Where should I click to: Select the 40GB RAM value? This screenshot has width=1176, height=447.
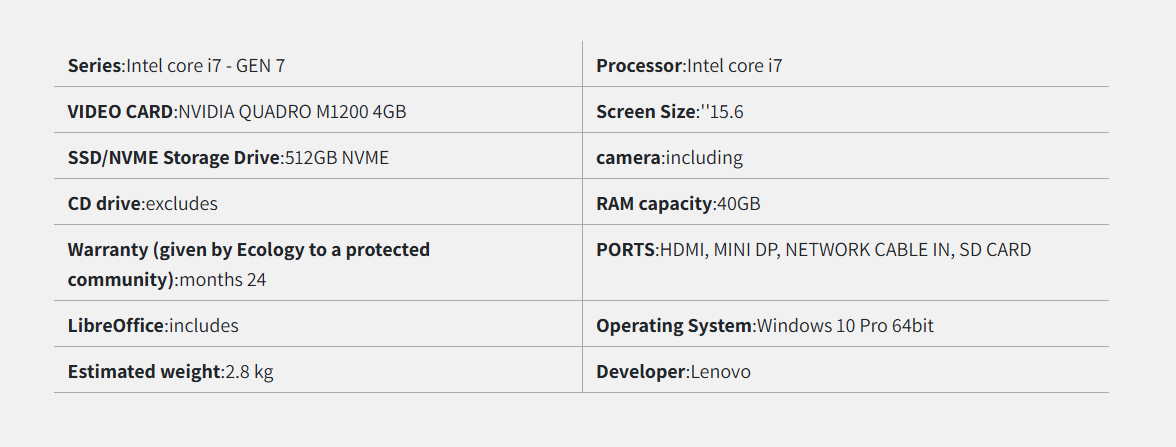[739, 204]
